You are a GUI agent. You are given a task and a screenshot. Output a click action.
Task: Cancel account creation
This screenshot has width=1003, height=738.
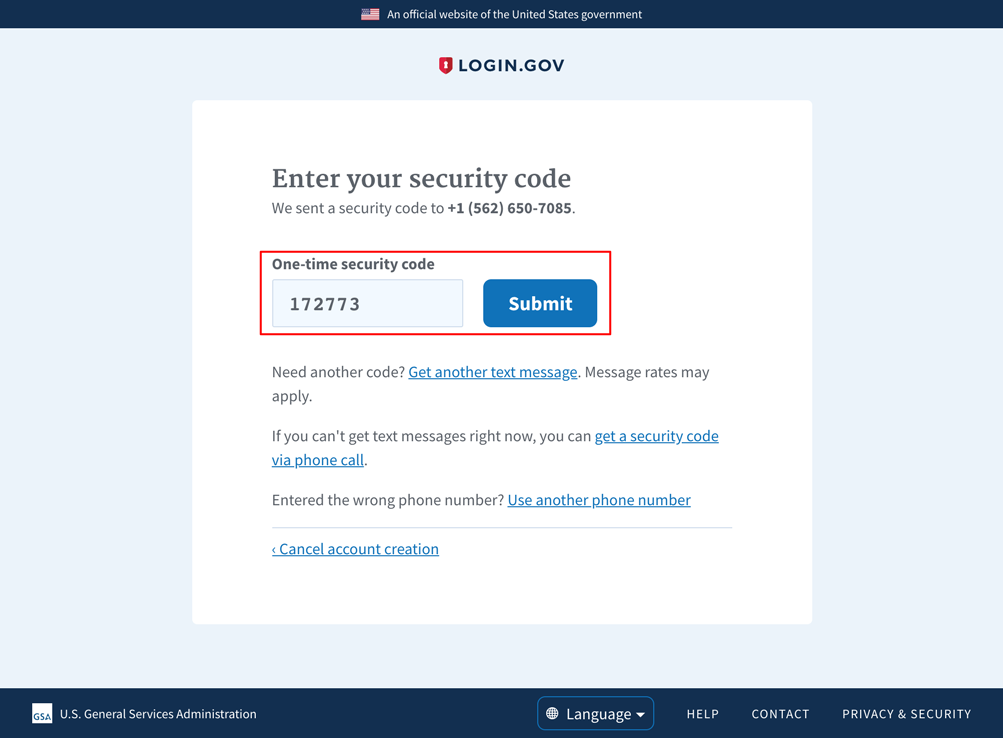355,549
